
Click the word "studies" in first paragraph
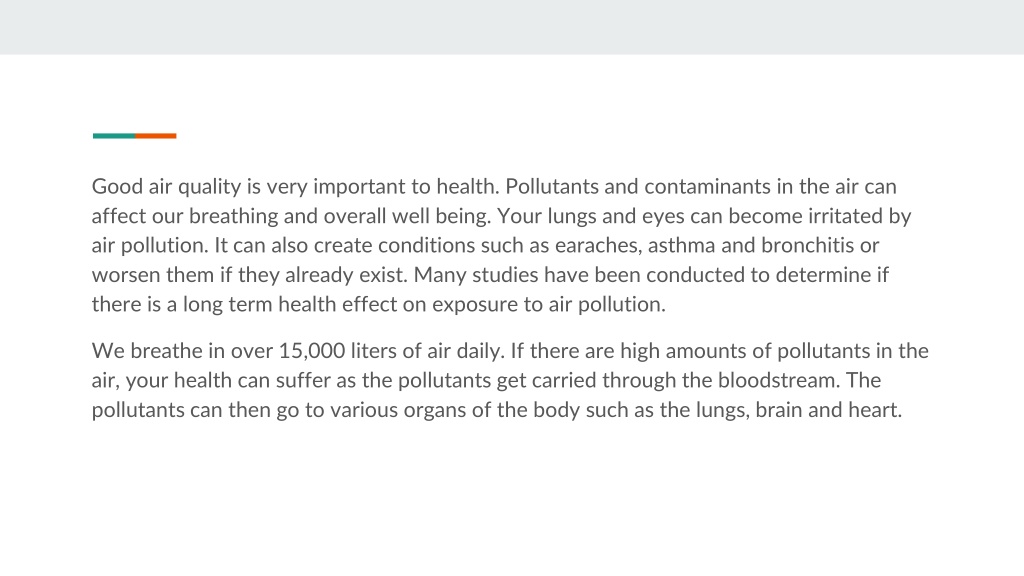(505, 274)
